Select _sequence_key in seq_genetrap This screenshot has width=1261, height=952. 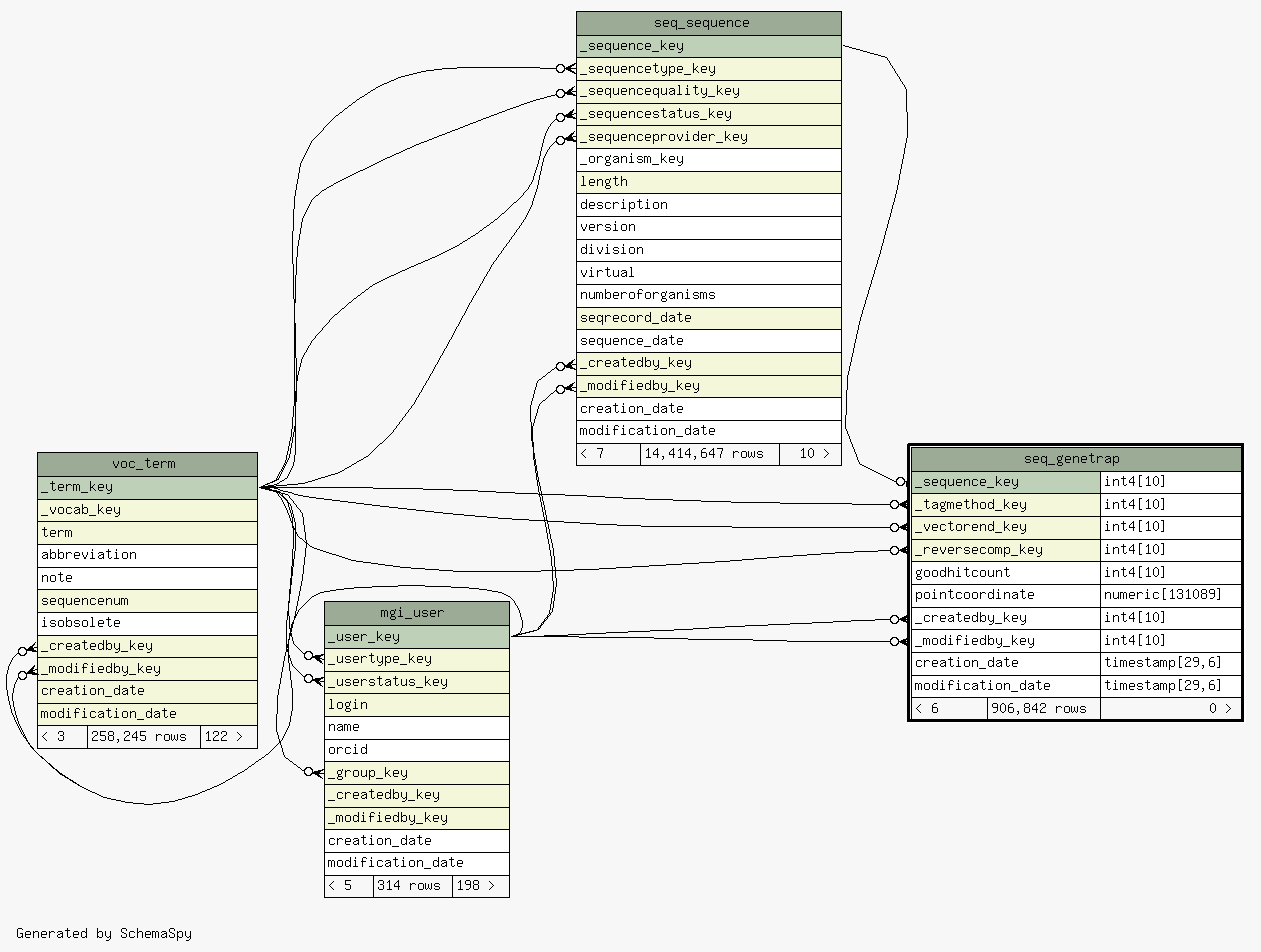(1006, 482)
